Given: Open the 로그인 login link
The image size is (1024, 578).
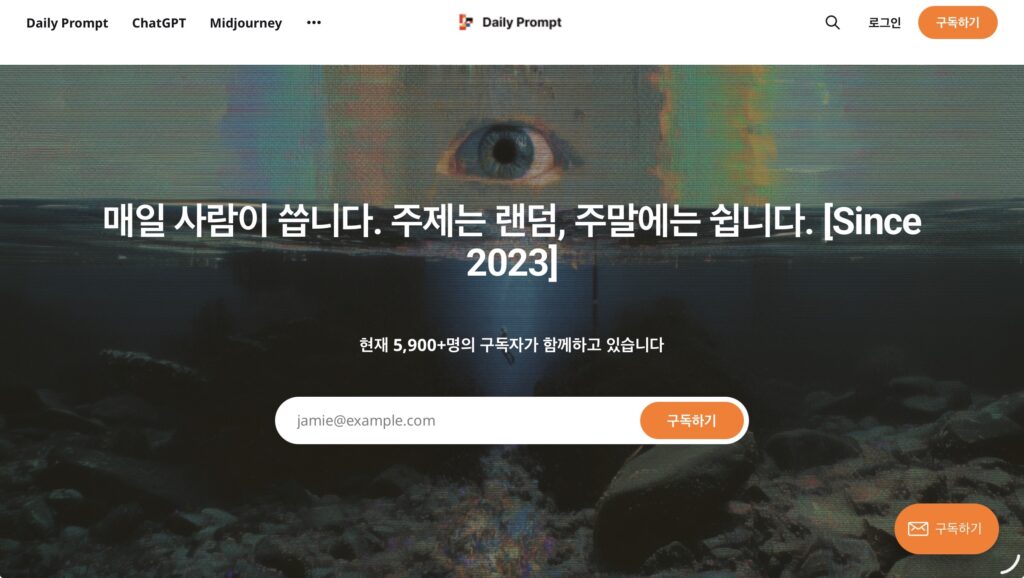Looking at the screenshot, I should click(884, 22).
